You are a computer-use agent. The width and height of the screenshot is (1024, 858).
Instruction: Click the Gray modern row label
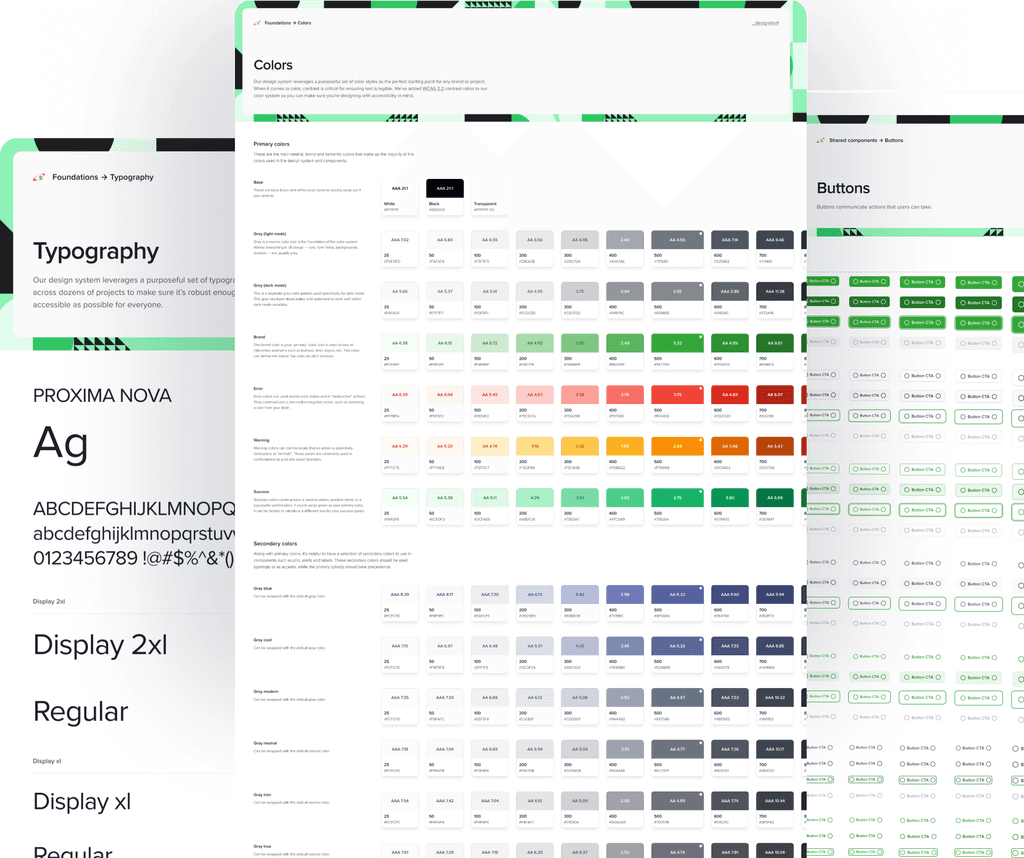pos(266,691)
